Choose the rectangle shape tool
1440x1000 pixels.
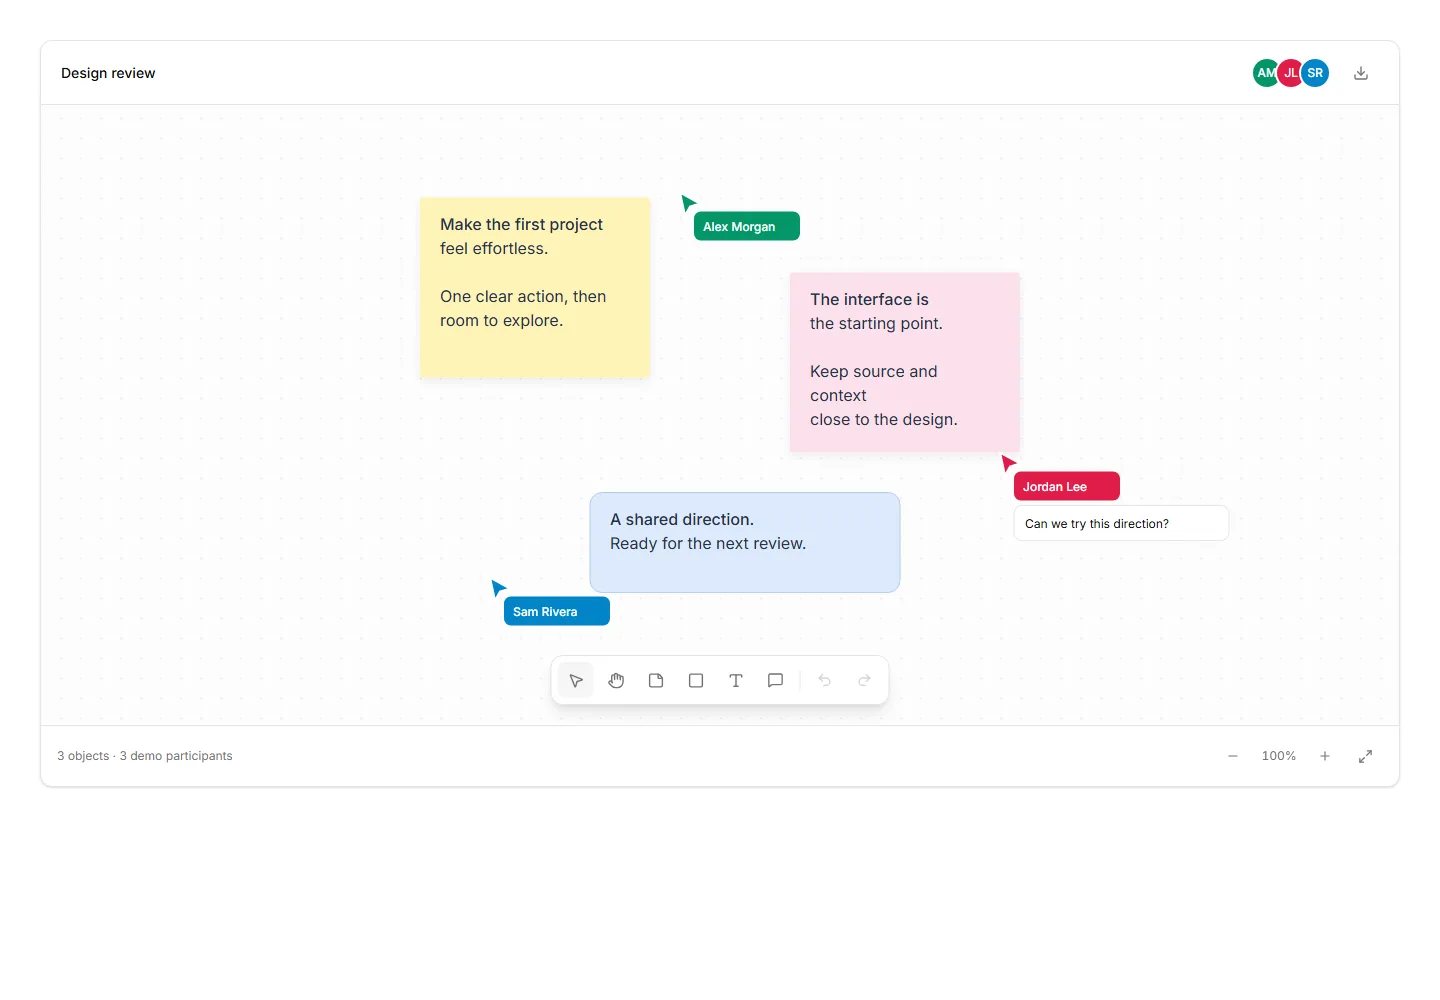click(x=696, y=680)
